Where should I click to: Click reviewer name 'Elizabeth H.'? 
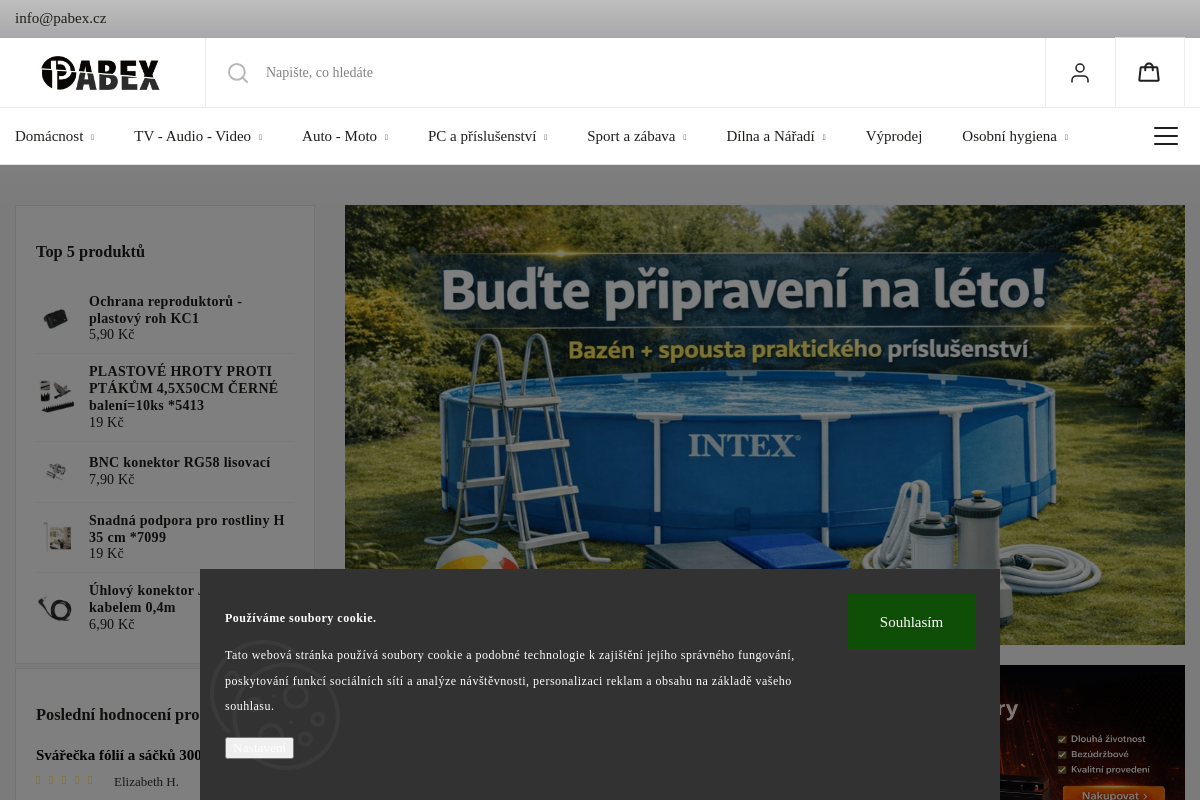tap(146, 782)
